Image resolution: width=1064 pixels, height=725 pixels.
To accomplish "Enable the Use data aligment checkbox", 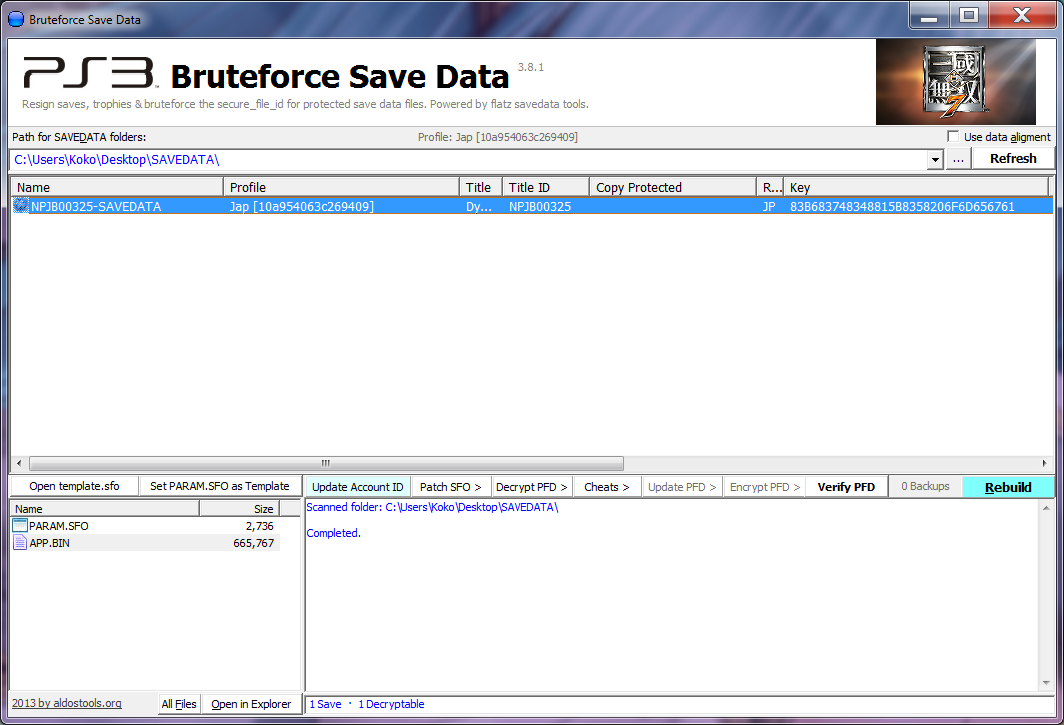I will 953,136.
